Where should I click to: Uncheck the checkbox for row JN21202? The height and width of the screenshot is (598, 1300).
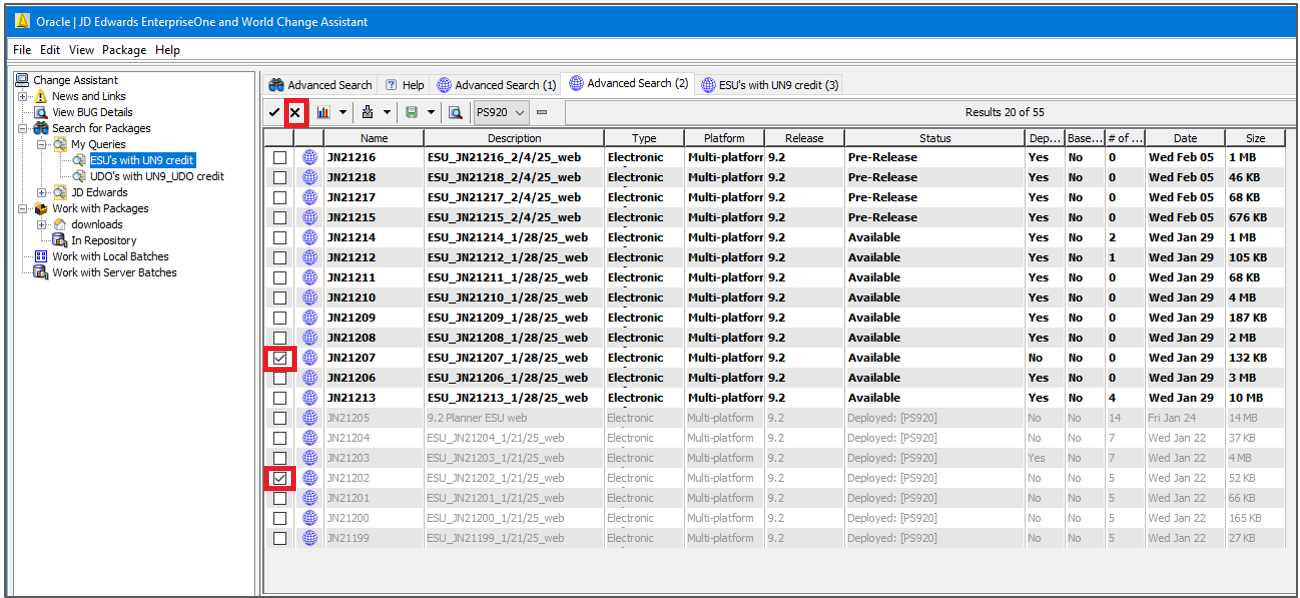(x=280, y=477)
